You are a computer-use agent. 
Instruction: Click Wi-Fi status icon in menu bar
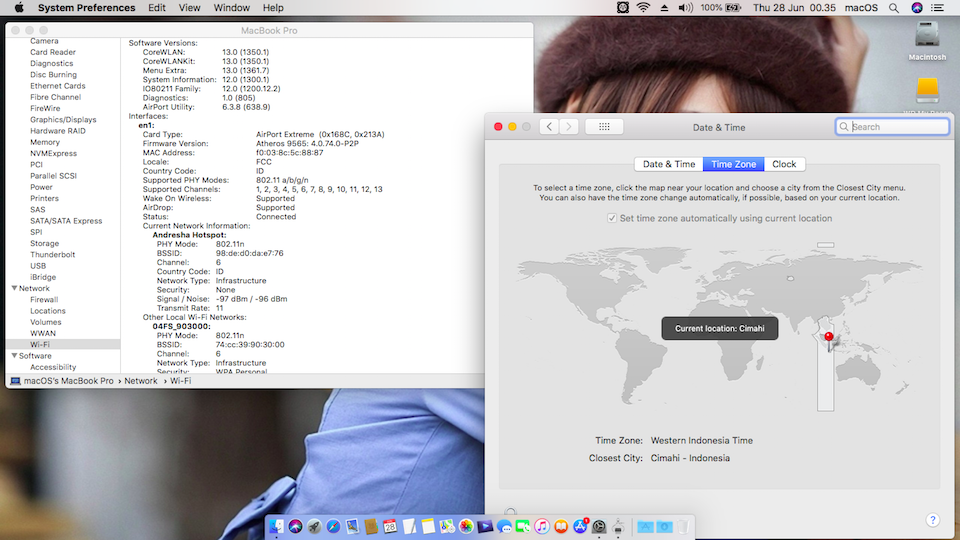[x=643, y=8]
